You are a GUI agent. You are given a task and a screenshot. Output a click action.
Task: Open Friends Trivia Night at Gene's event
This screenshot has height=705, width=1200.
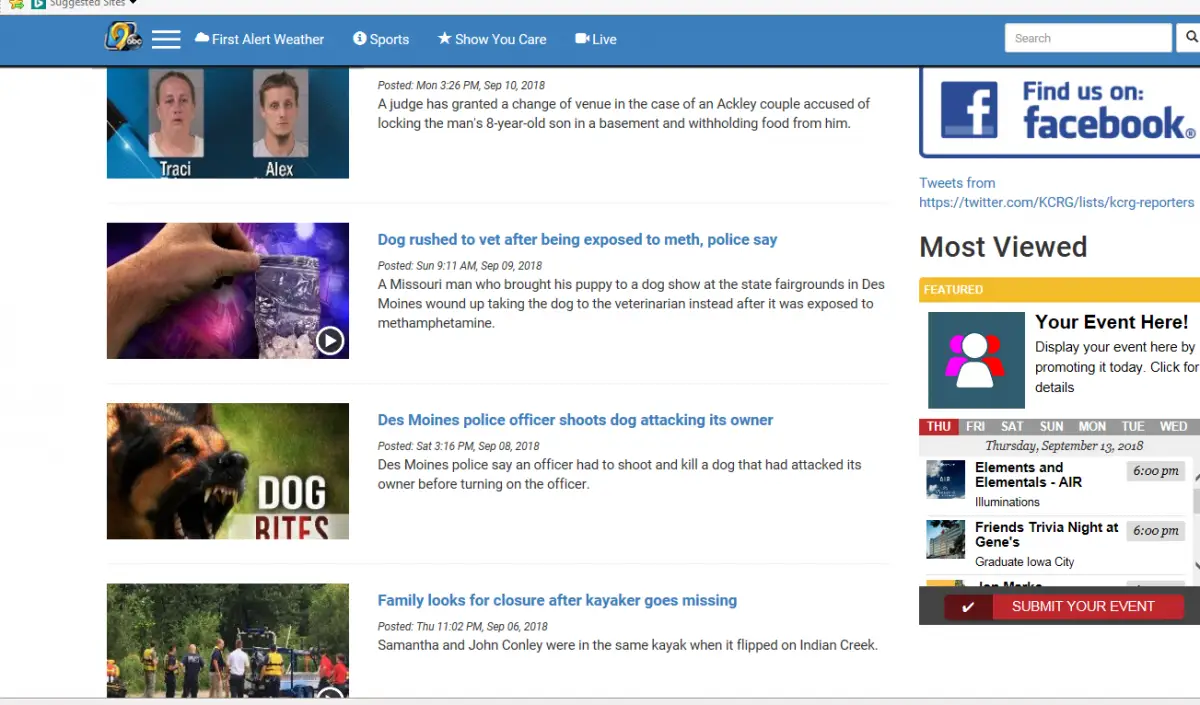(1047, 534)
